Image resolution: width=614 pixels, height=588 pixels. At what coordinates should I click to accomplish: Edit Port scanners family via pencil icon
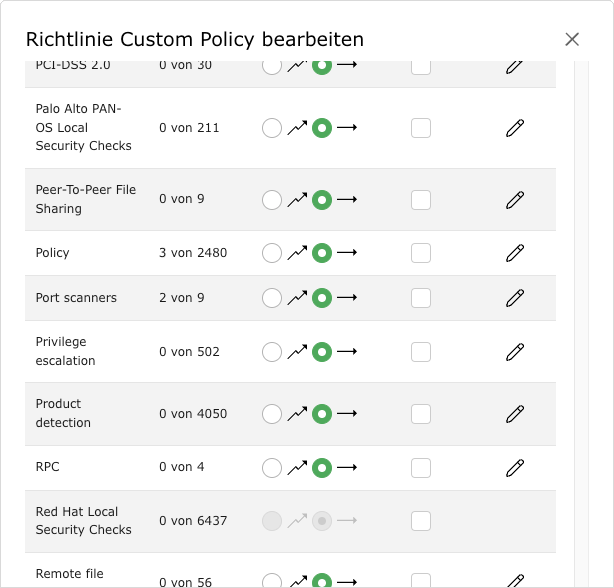(x=515, y=298)
